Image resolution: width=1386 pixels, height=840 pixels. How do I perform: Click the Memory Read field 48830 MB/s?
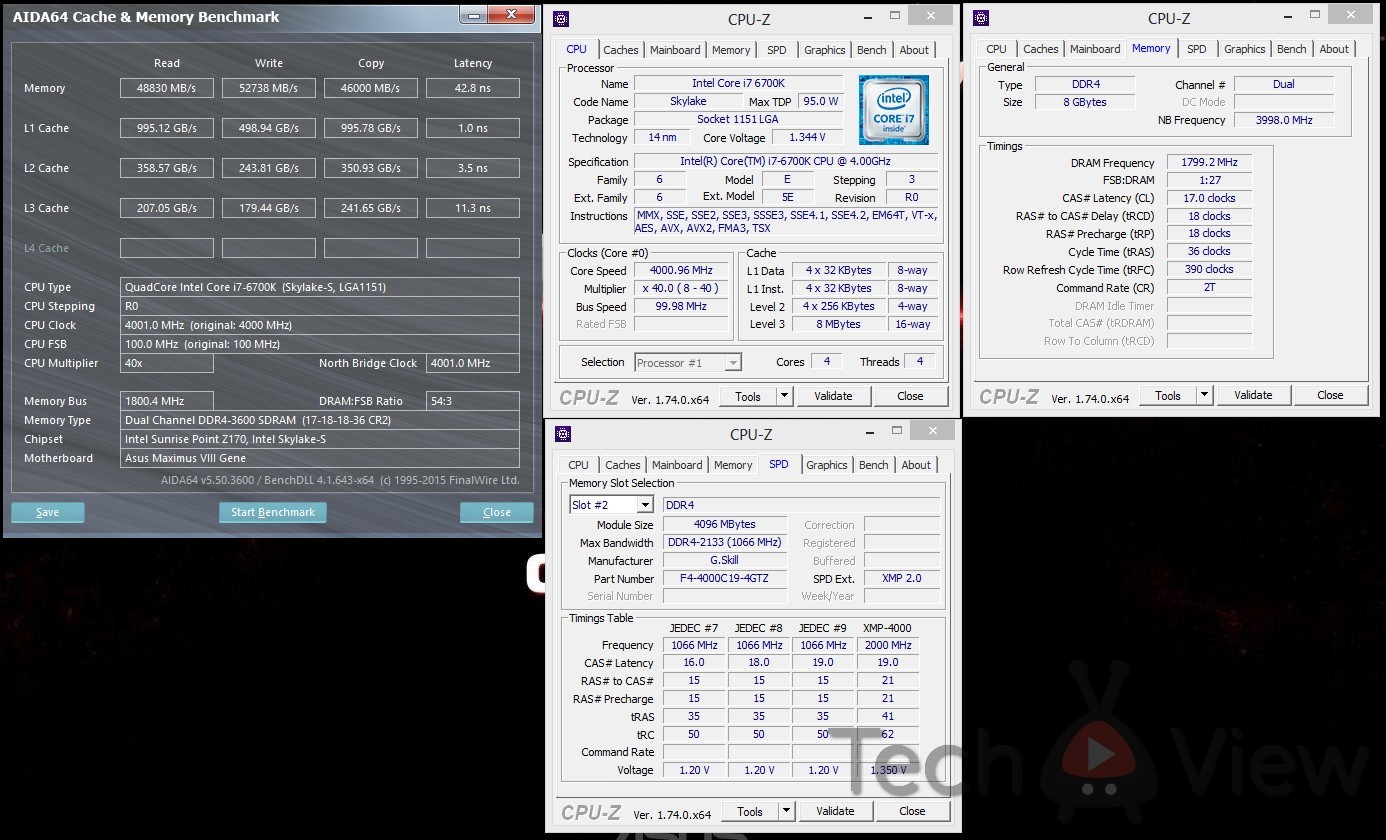pyautogui.click(x=167, y=88)
